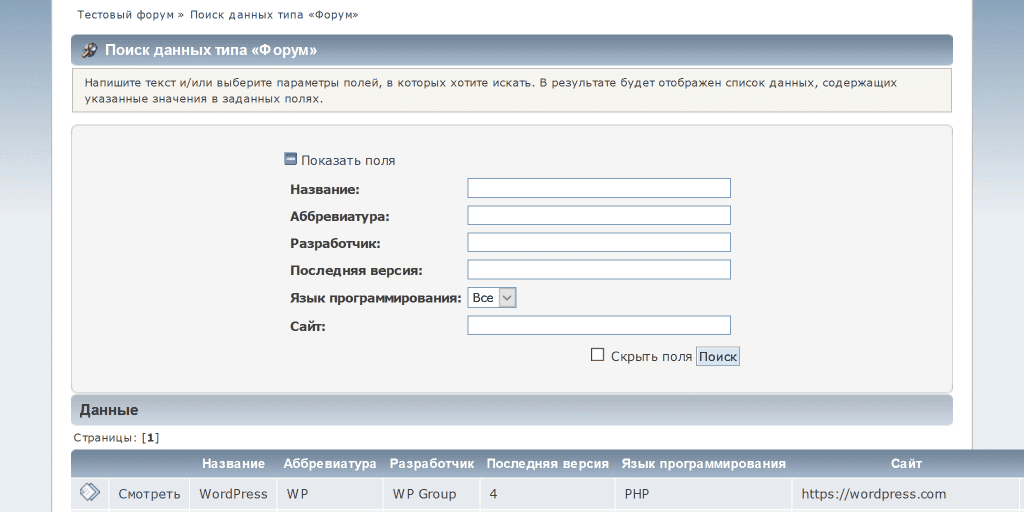Open the https://wordpress.com site cell
Image resolution: width=1024 pixels, height=512 pixels.
[x=873, y=494]
